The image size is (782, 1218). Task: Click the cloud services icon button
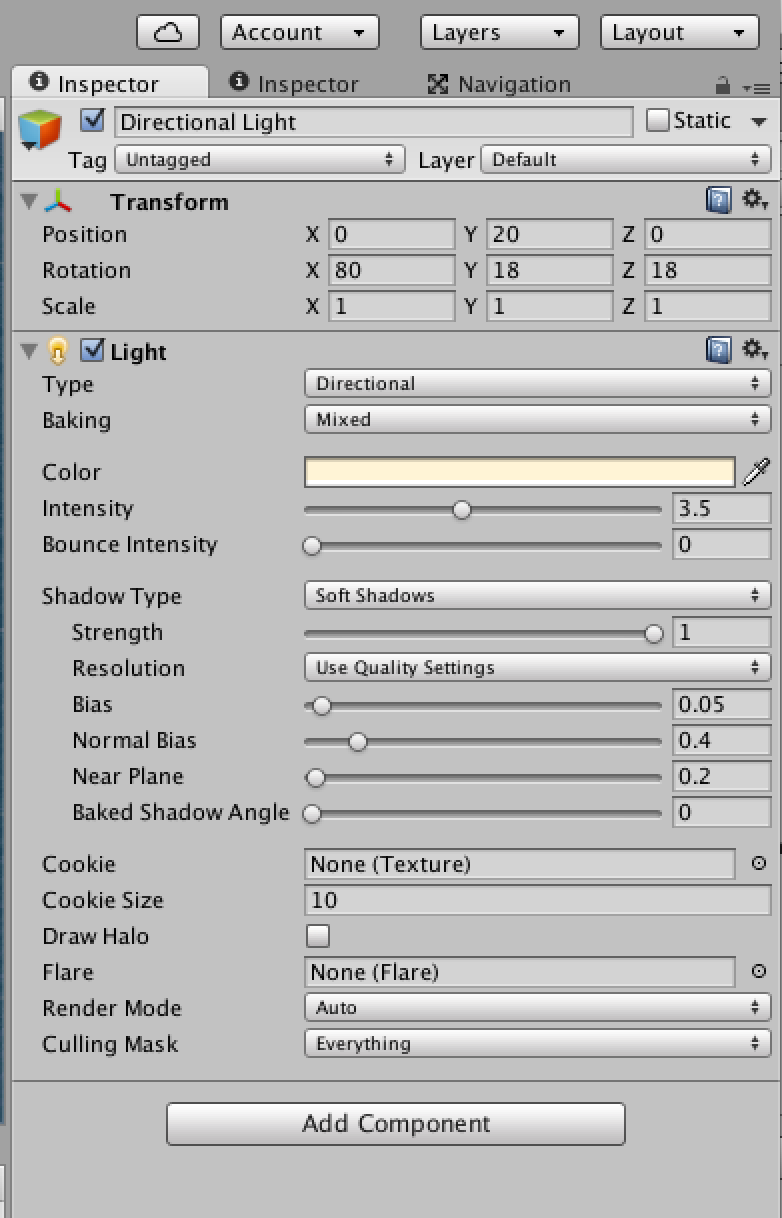(x=168, y=33)
